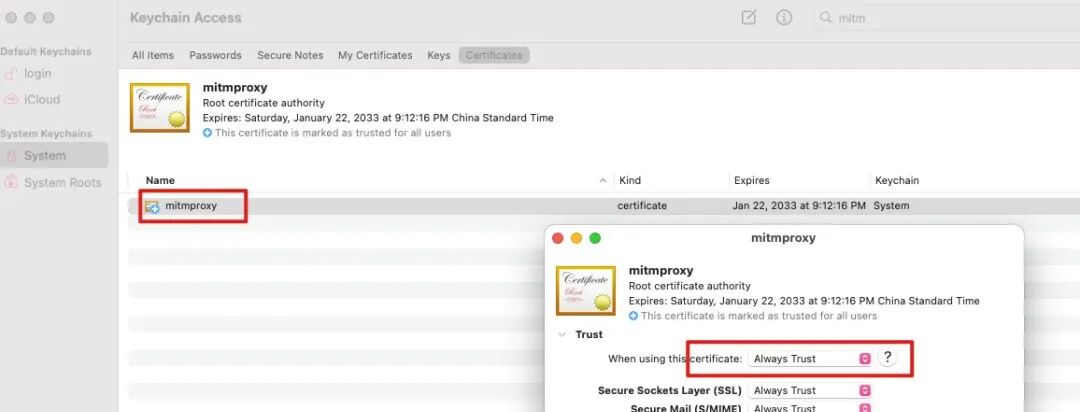Viewport: 1080px width, 412px height.
Task: Minimize the mitmproxy details window
Action: [577, 238]
